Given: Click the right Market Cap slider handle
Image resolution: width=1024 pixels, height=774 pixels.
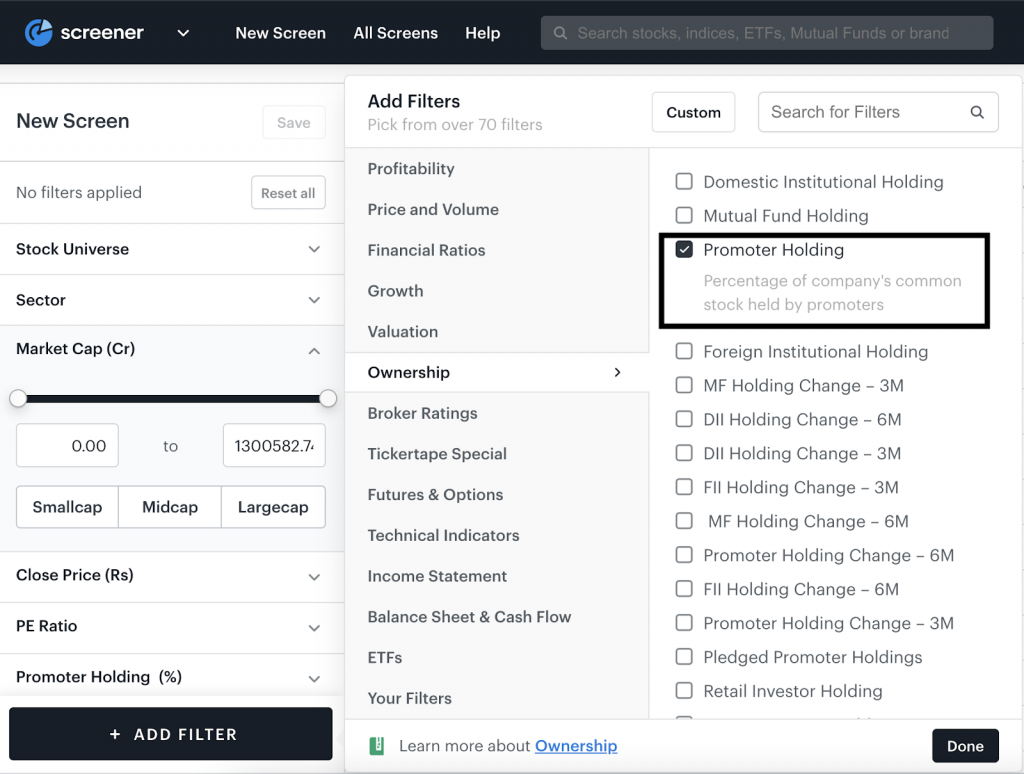Looking at the screenshot, I should pyautogui.click(x=328, y=398).
